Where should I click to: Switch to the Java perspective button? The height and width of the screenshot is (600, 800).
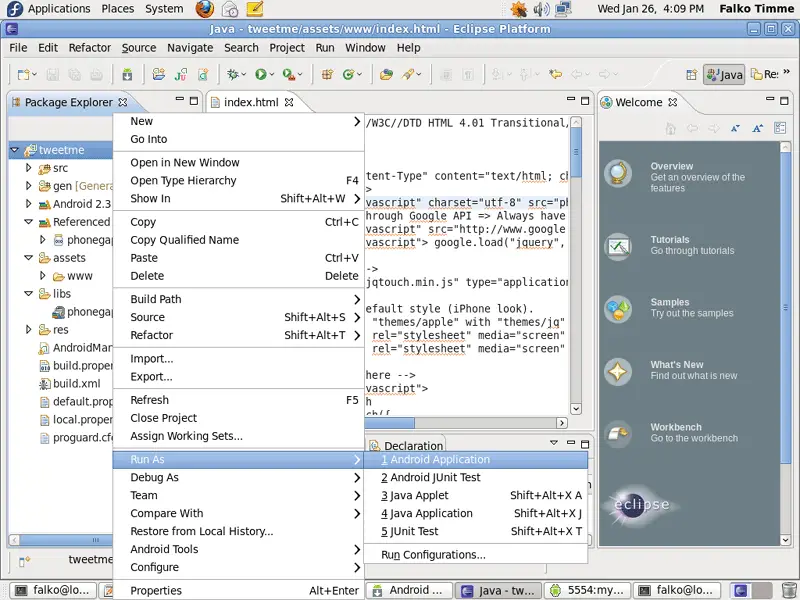[x=724, y=75]
